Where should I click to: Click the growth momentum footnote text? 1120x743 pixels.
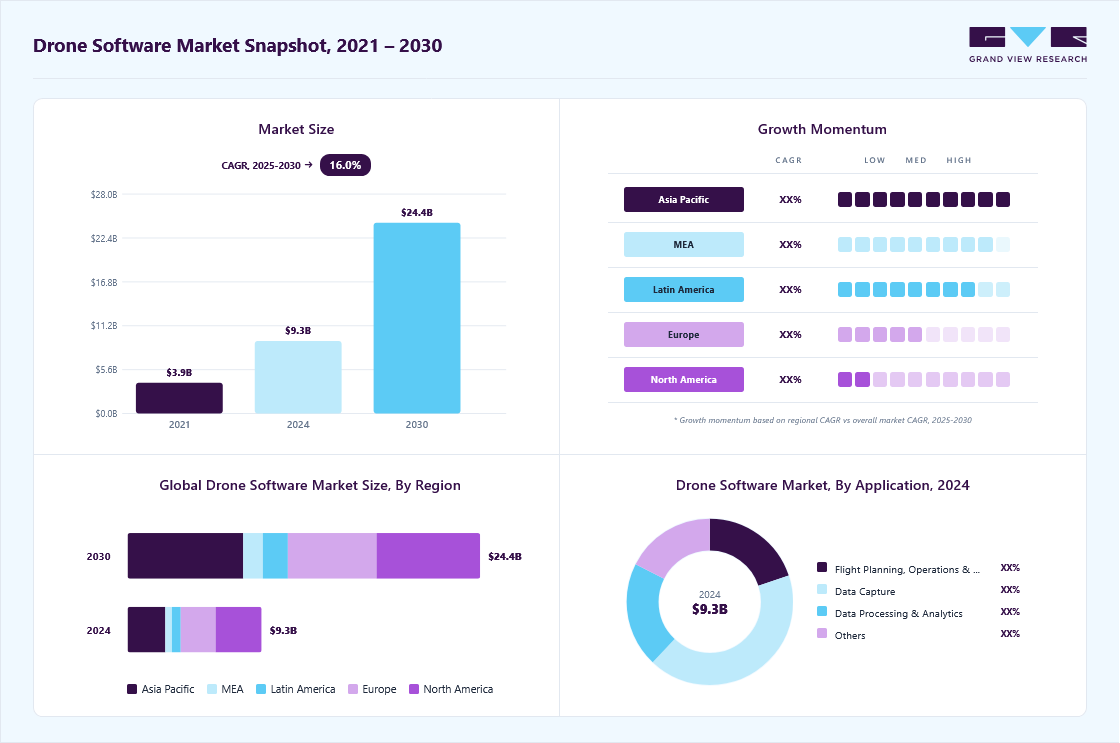[823, 420]
